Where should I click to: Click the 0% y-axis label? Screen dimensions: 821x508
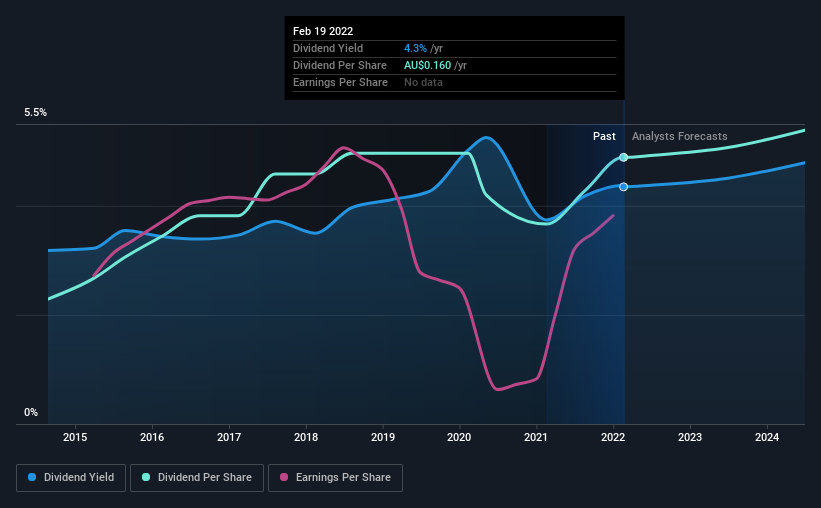point(31,413)
